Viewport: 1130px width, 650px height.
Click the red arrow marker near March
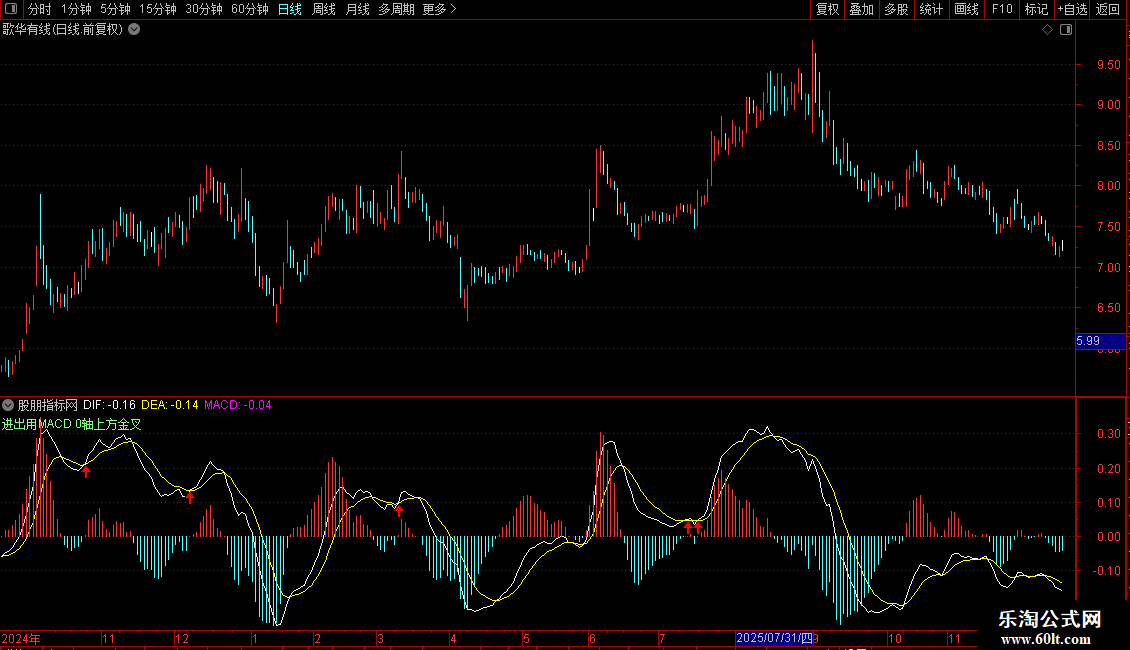[x=398, y=510]
